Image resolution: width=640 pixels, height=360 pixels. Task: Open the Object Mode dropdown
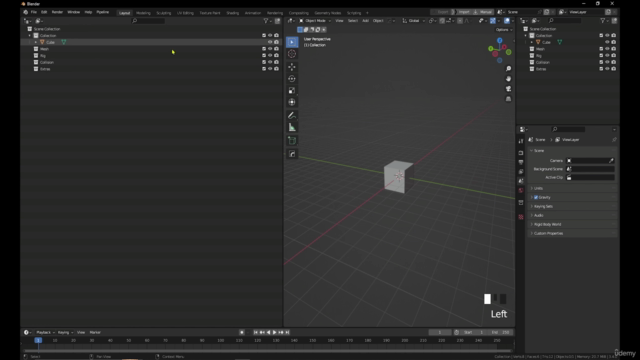315,21
